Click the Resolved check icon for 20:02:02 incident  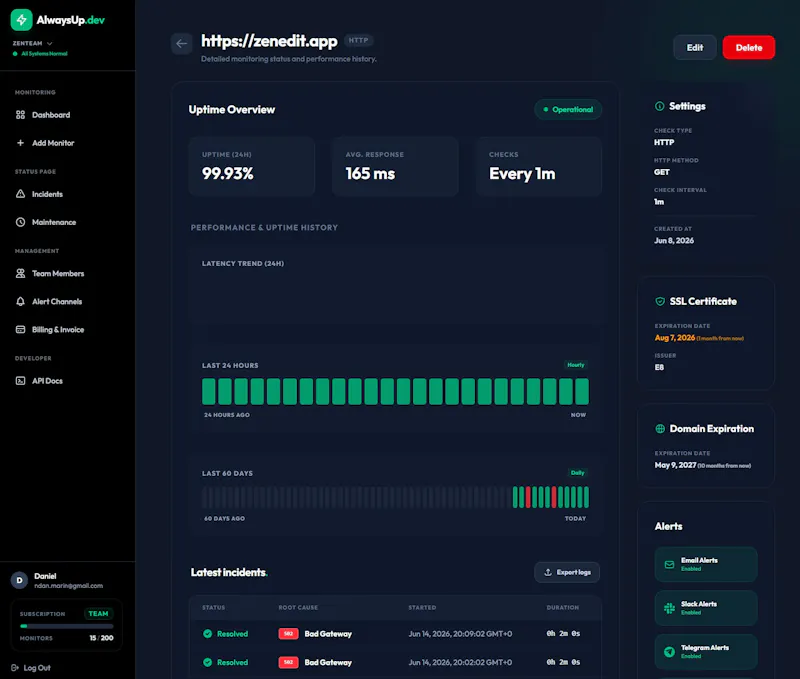[x=208, y=662]
